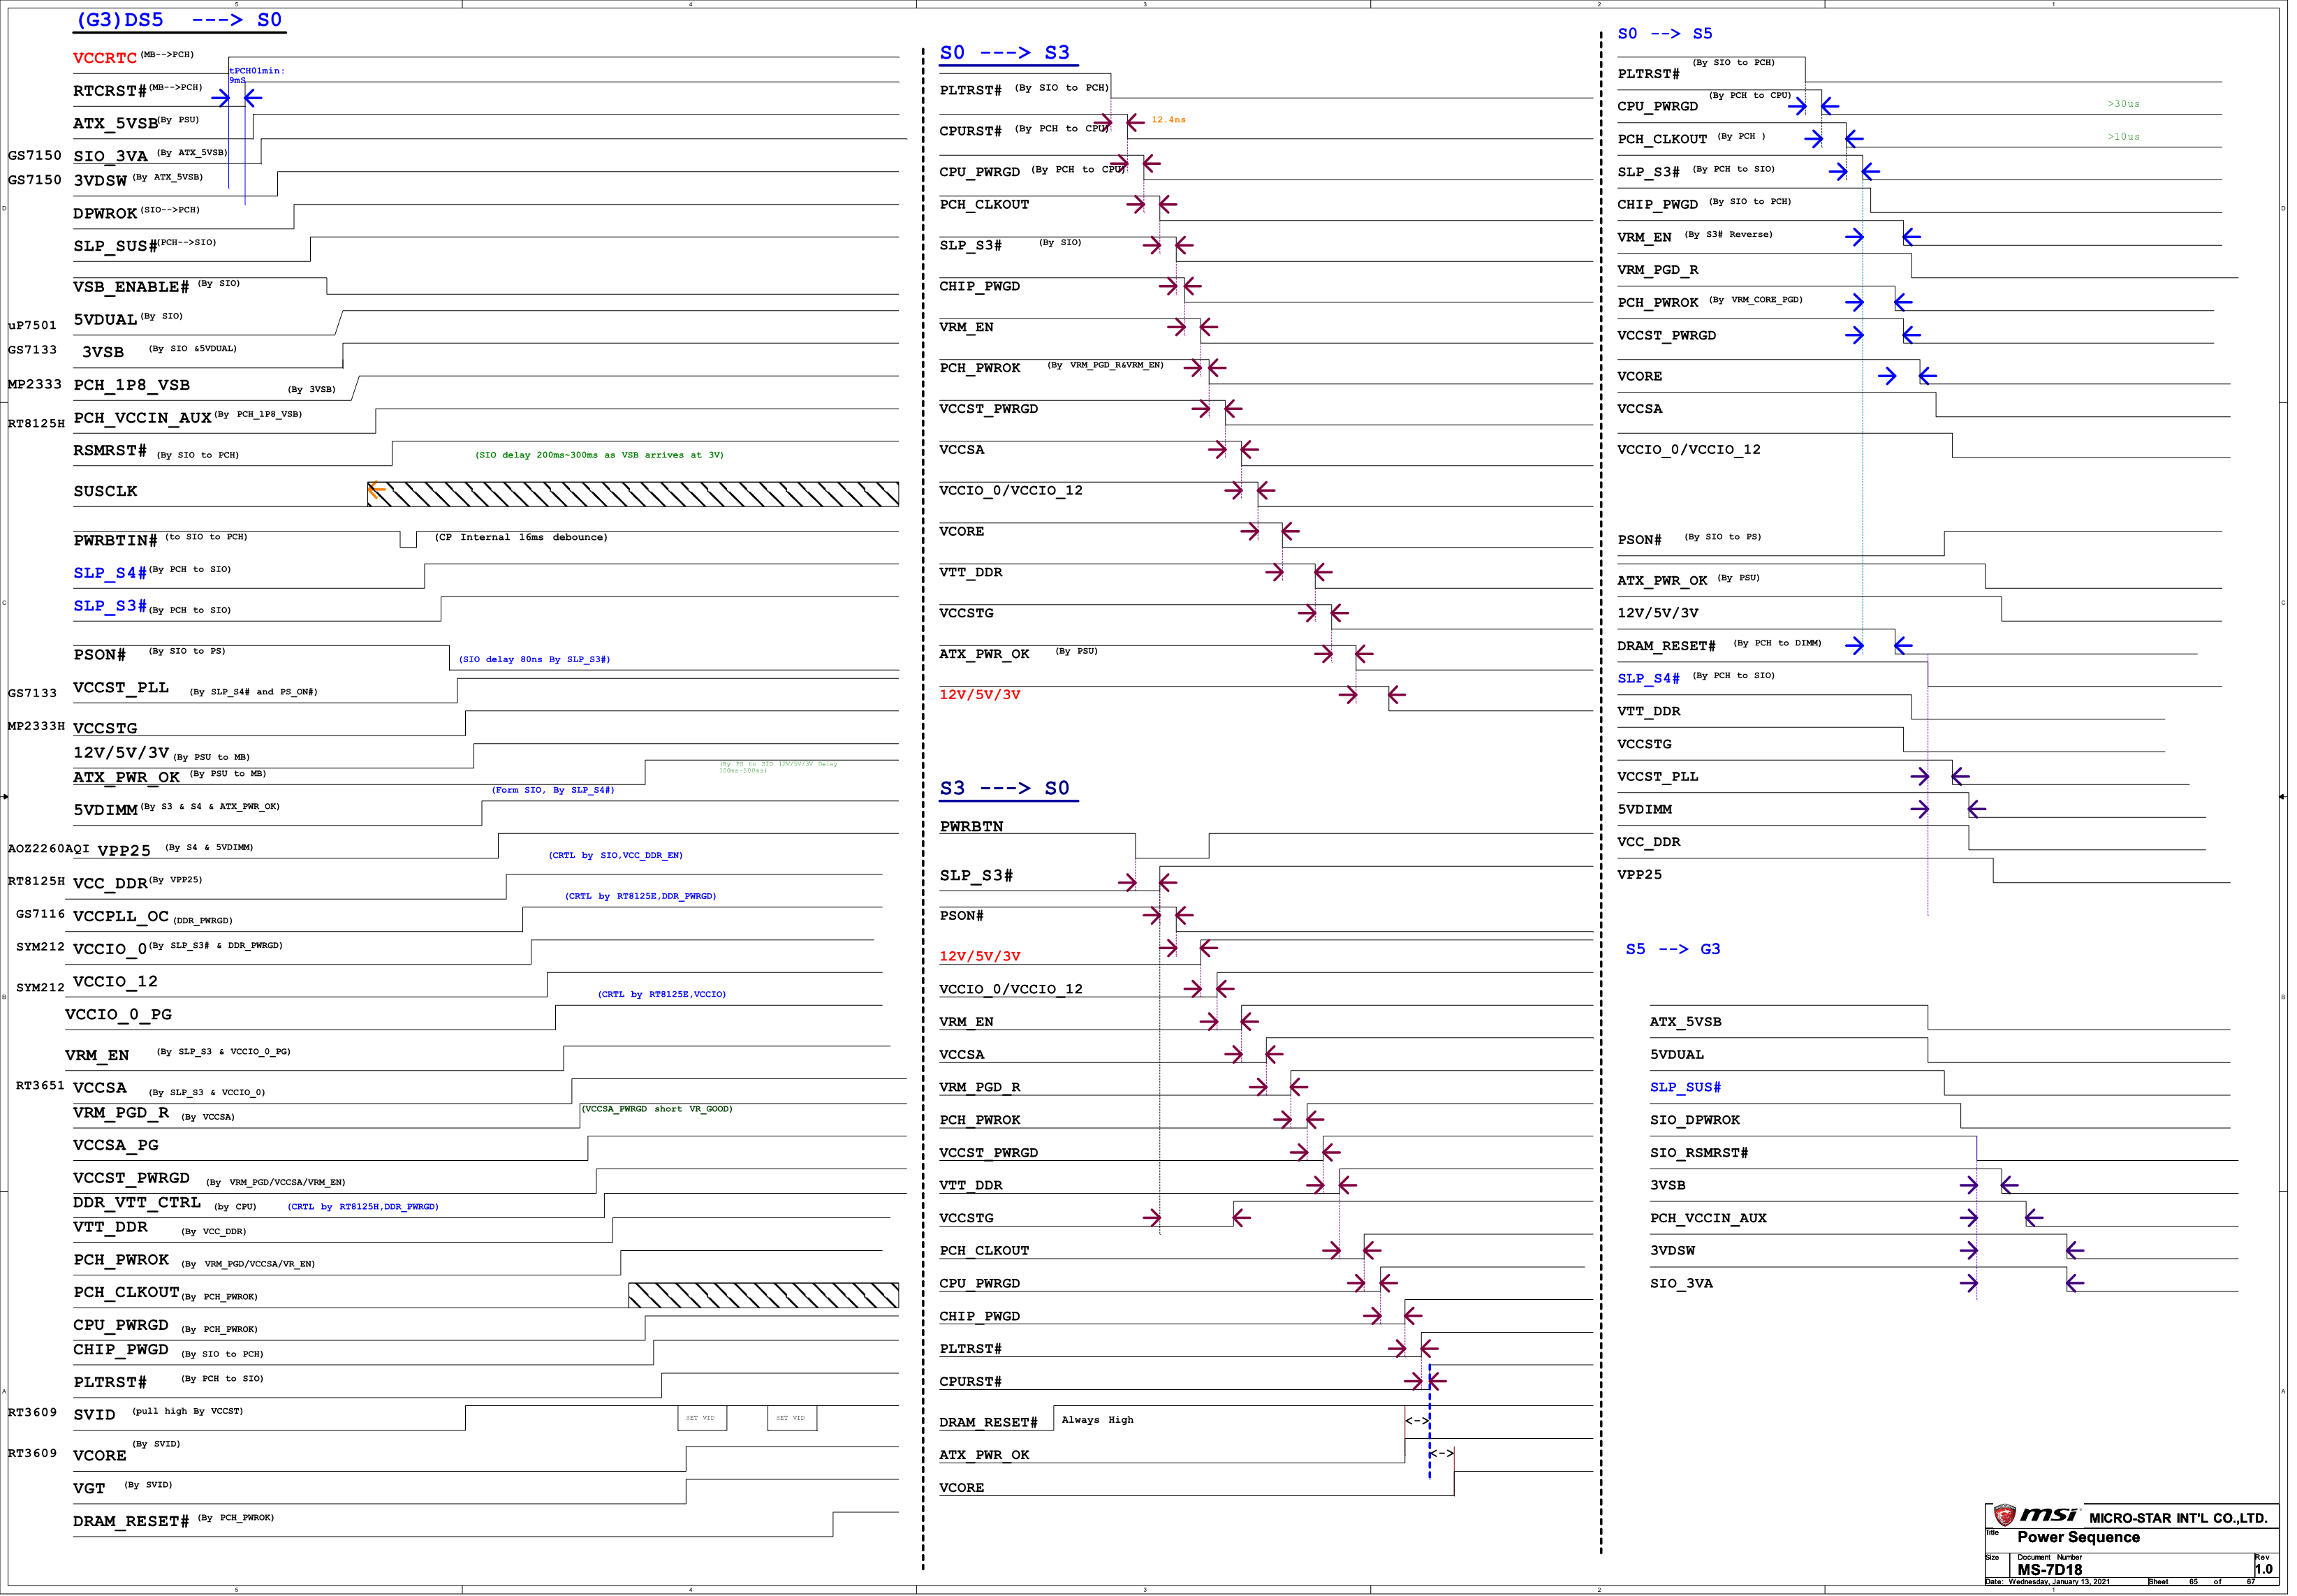Click the blue SLP_SUS# label in S5-->G3

(1685, 1087)
